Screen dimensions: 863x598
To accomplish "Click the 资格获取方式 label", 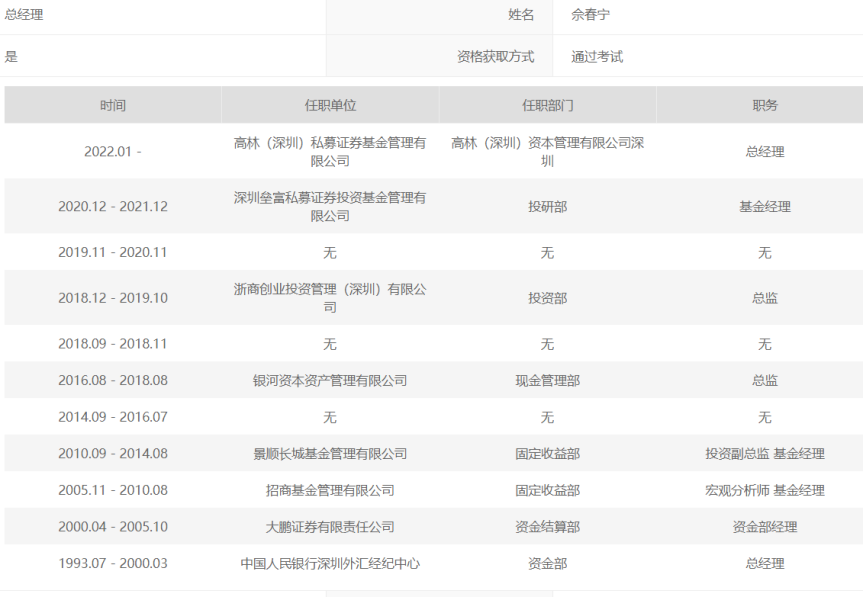I will tap(495, 57).
